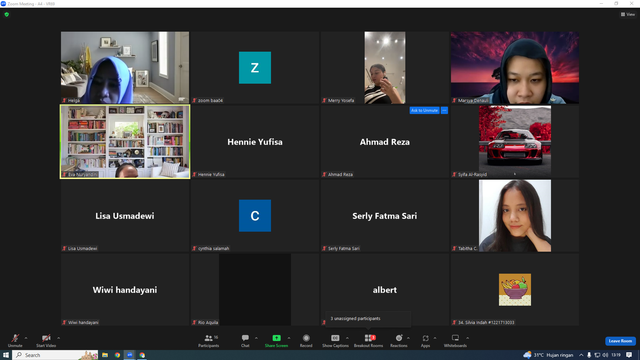Select the Lisa Usmadewi participant tile
Image resolution: width=640 pixels, height=360 pixels.
click(125, 216)
